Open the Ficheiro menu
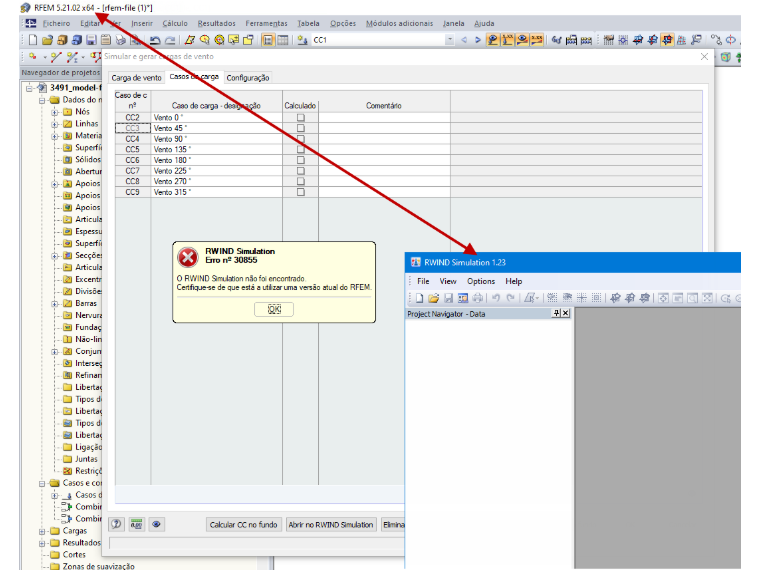Screen dimensions: 760x570 [56, 23]
